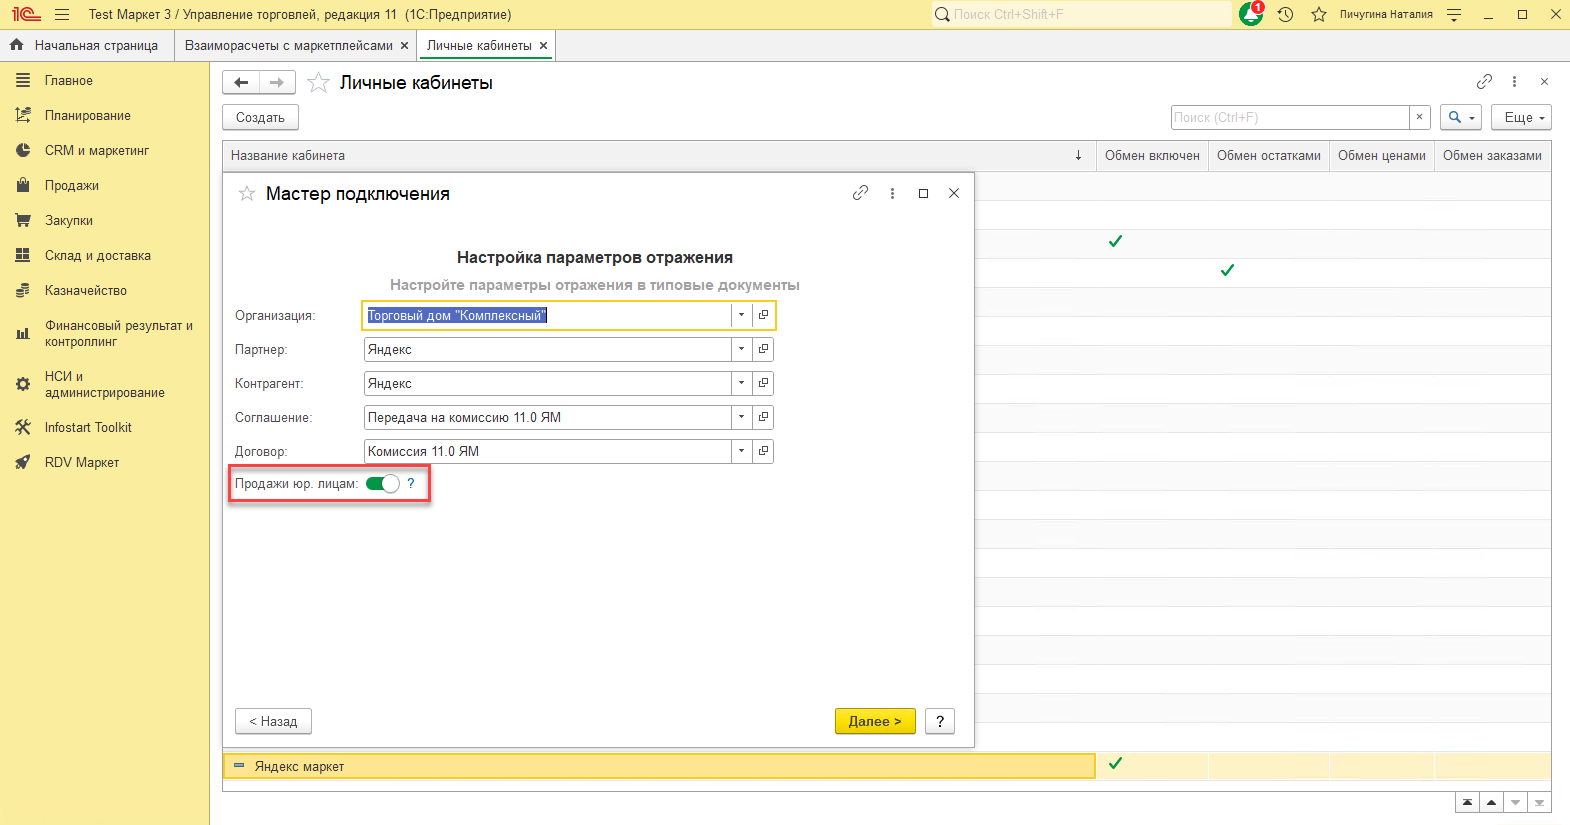Image resolution: width=1570 pixels, height=825 pixels.
Task: Select the Обмен ценами column header
Action: [1381, 155]
